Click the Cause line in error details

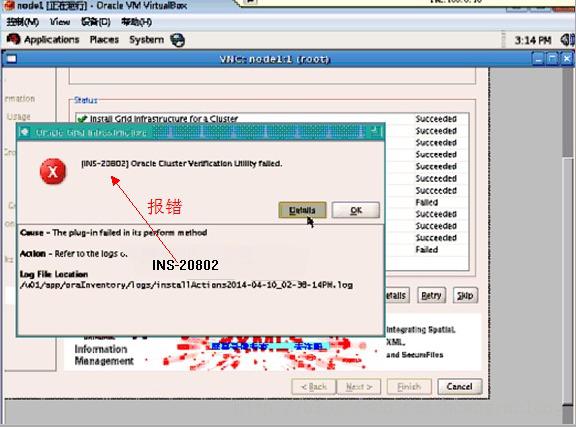(114, 233)
